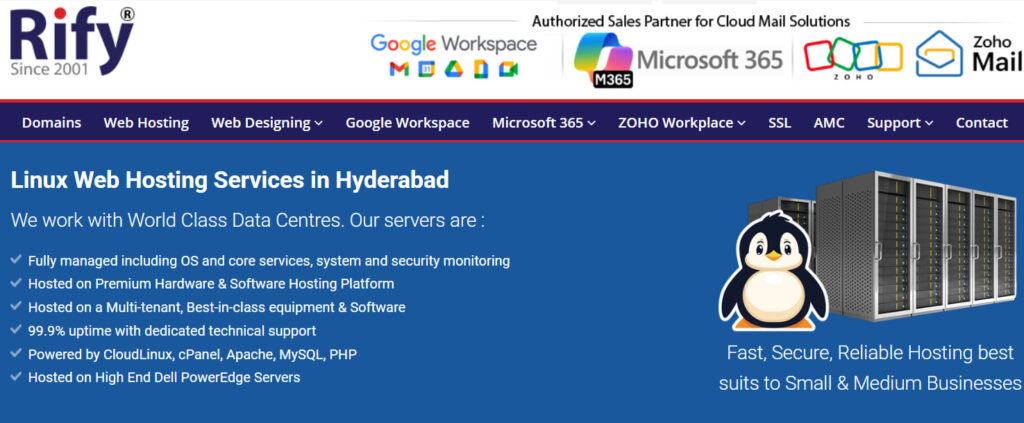Click the Zoho Mail envelope icon

(939, 54)
